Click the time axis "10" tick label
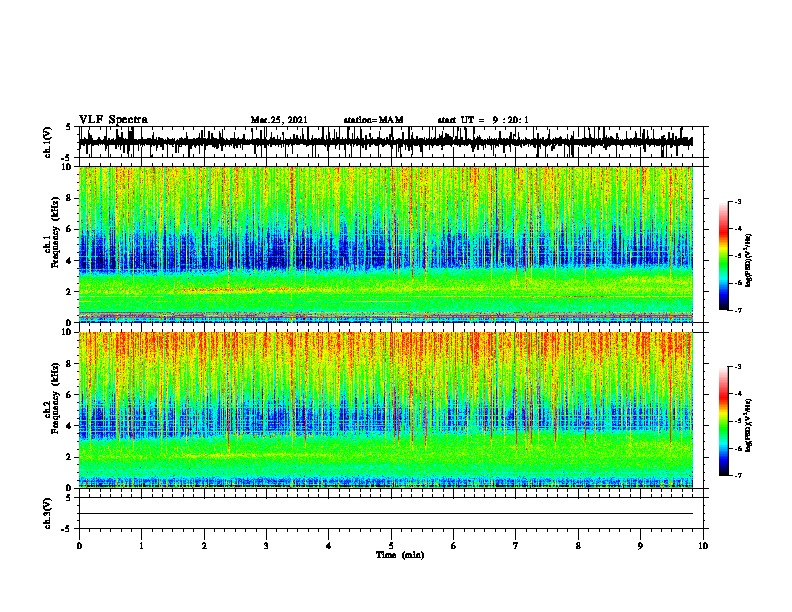Viewport: 792px width, 612px height. (703, 546)
